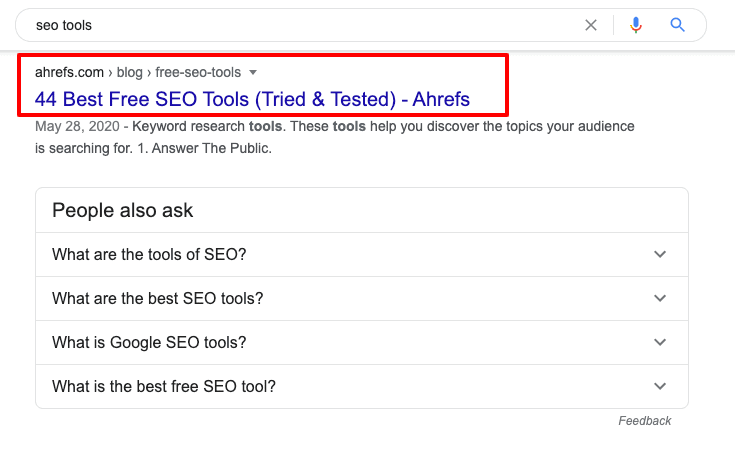Select the question 'What are the best SEO tools?'
735x454 pixels.
point(158,298)
